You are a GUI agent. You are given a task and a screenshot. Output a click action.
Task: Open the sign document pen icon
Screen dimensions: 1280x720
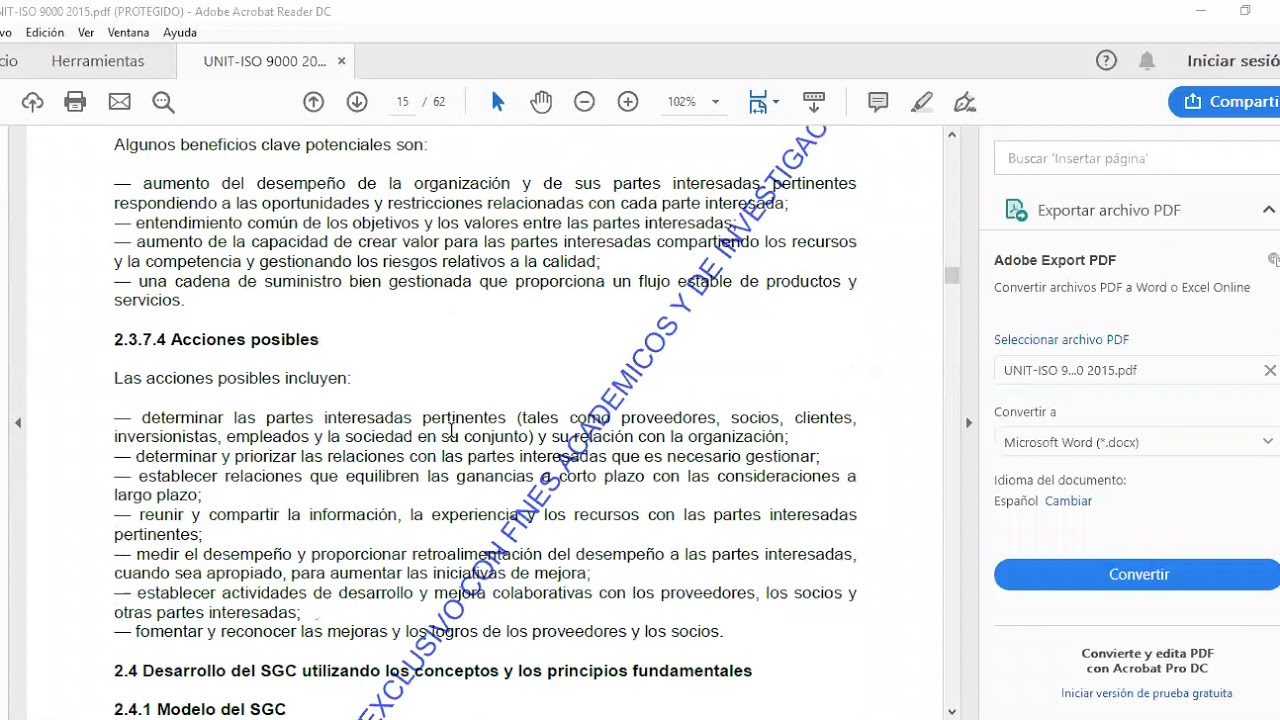(965, 102)
